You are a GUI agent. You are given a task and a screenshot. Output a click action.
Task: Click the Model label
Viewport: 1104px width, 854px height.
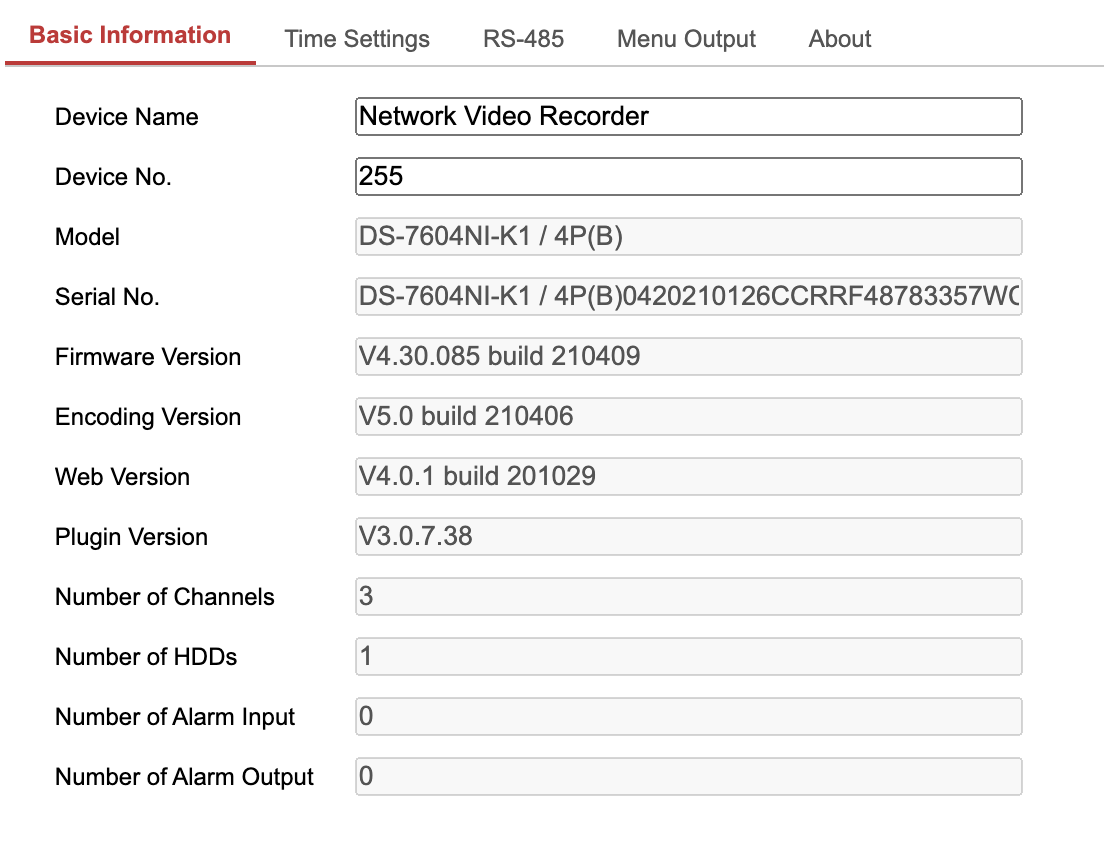point(87,237)
